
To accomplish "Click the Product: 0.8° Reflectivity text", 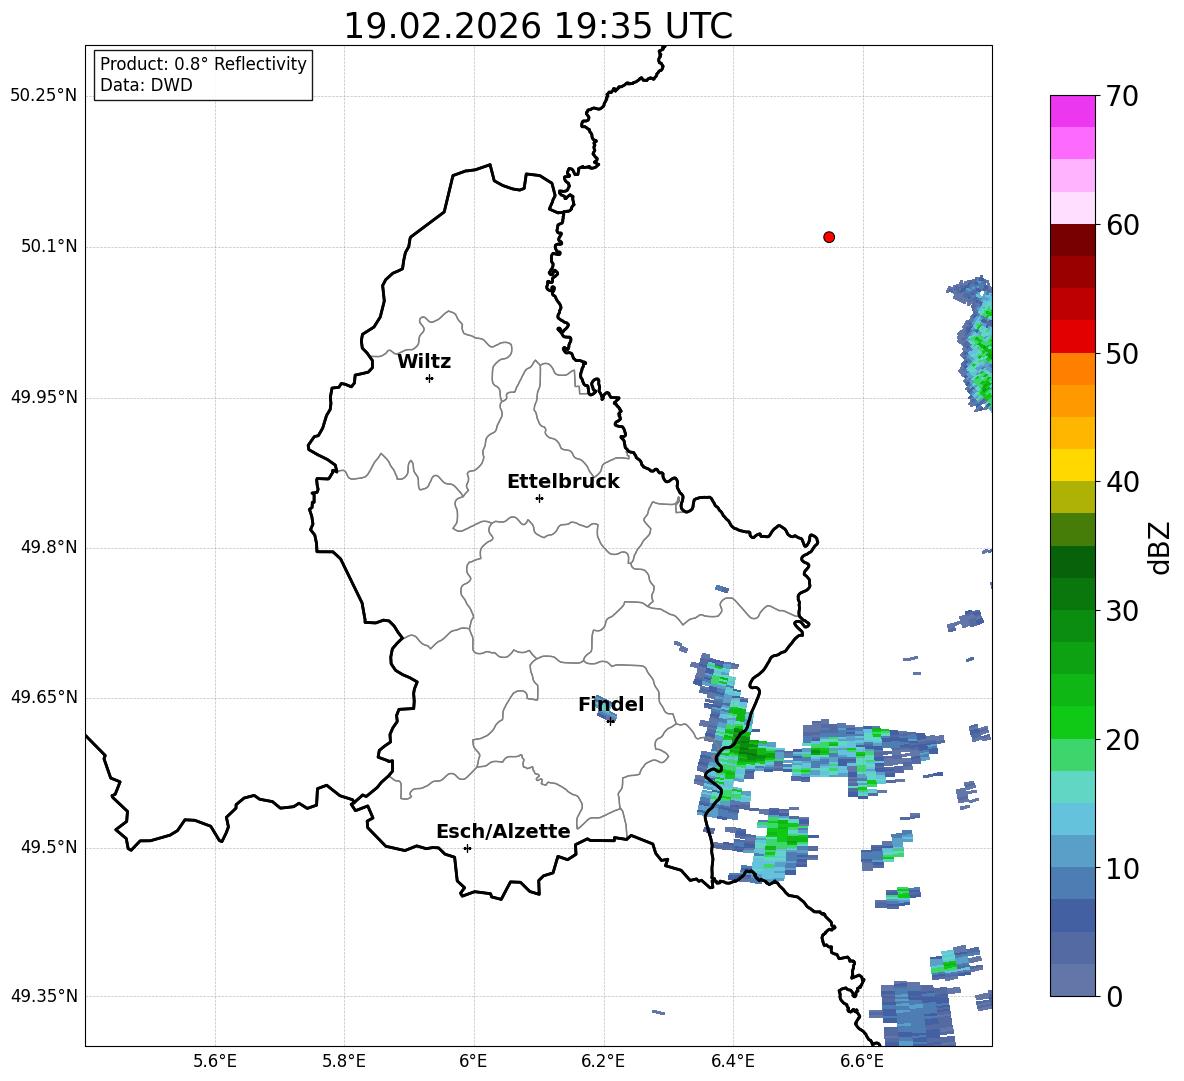I will pos(203,64).
